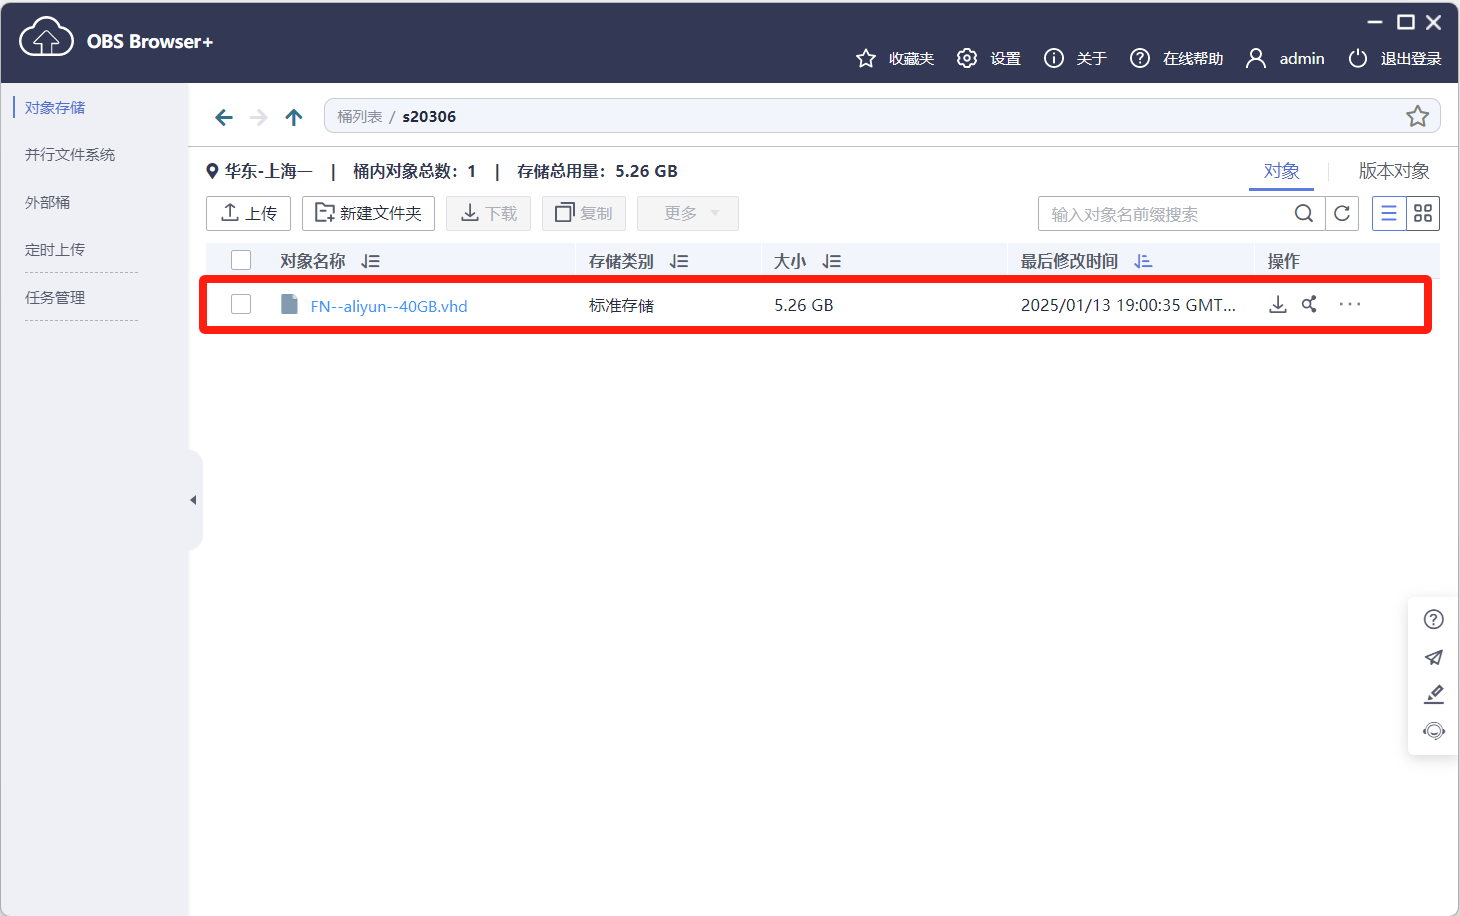Viewport: 1460px width, 916px height.
Task: Bookmark the current path with the star icon
Action: [1417, 116]
